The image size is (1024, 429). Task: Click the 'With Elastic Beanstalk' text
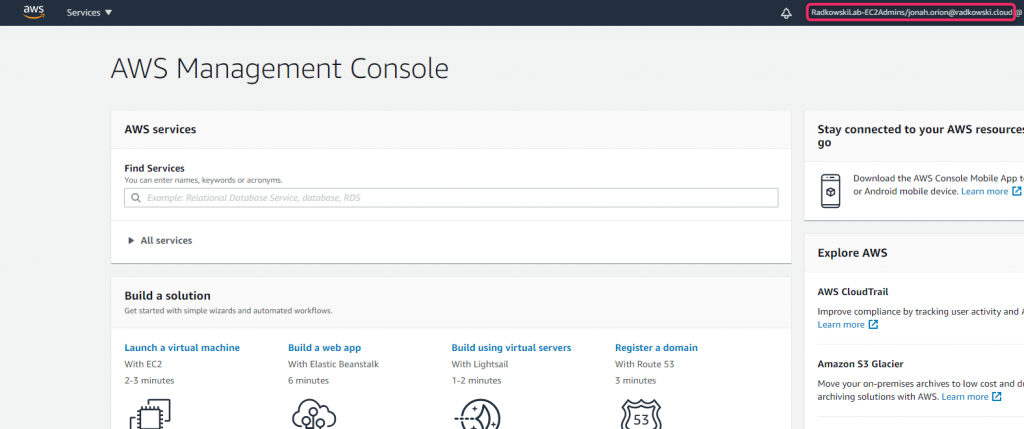[333, 364]
